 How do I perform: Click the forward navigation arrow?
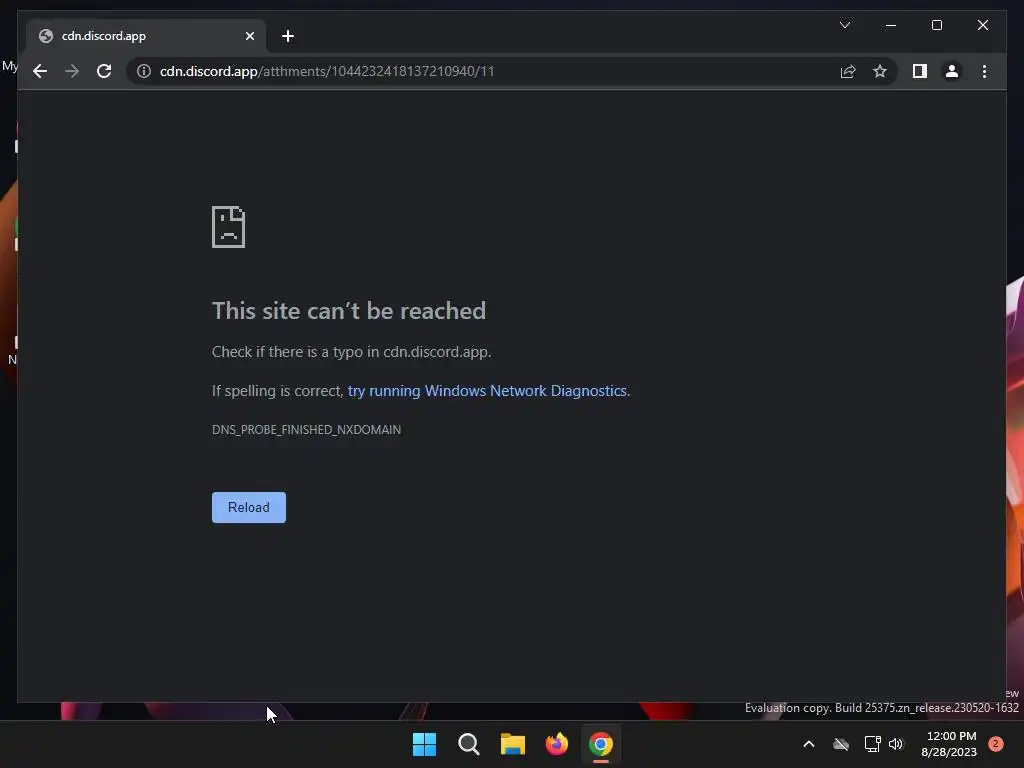[x=72, y=71]
